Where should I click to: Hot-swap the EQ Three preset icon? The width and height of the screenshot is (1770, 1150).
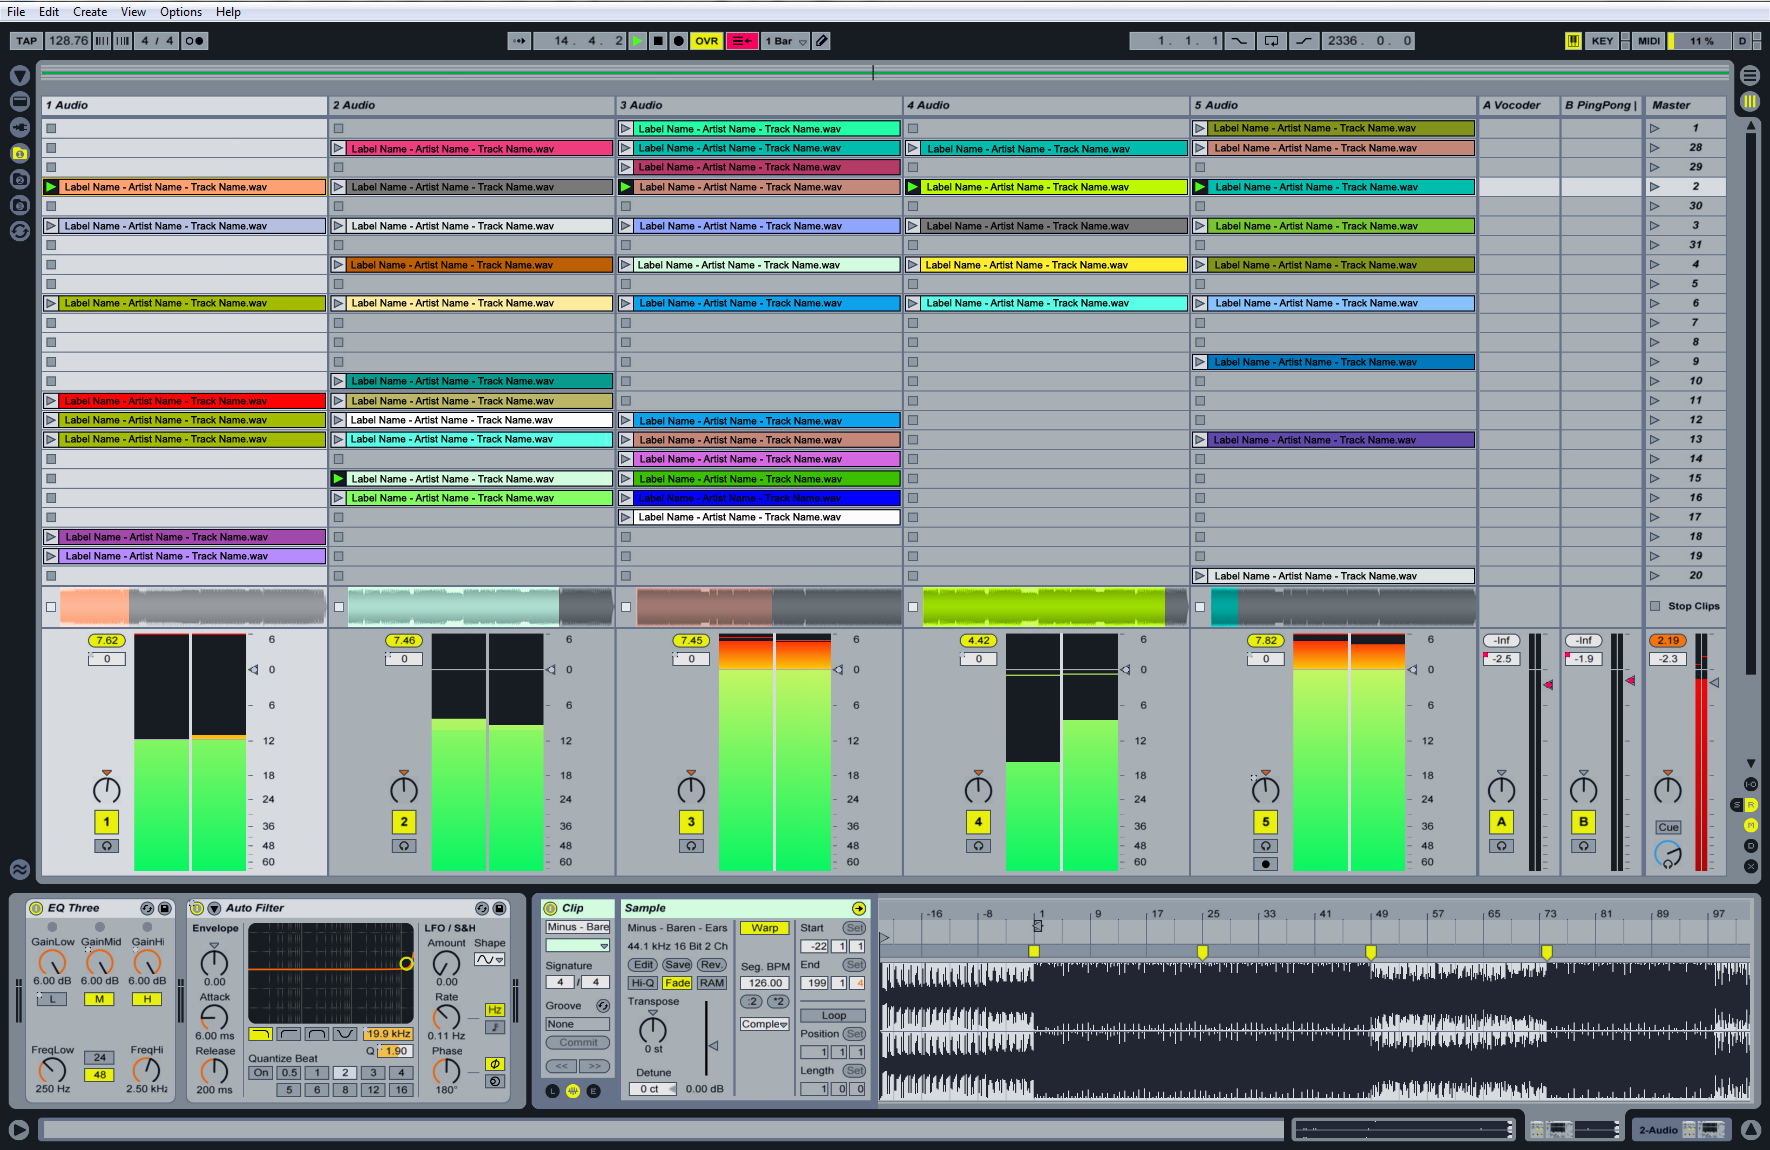tap(147, 908)
